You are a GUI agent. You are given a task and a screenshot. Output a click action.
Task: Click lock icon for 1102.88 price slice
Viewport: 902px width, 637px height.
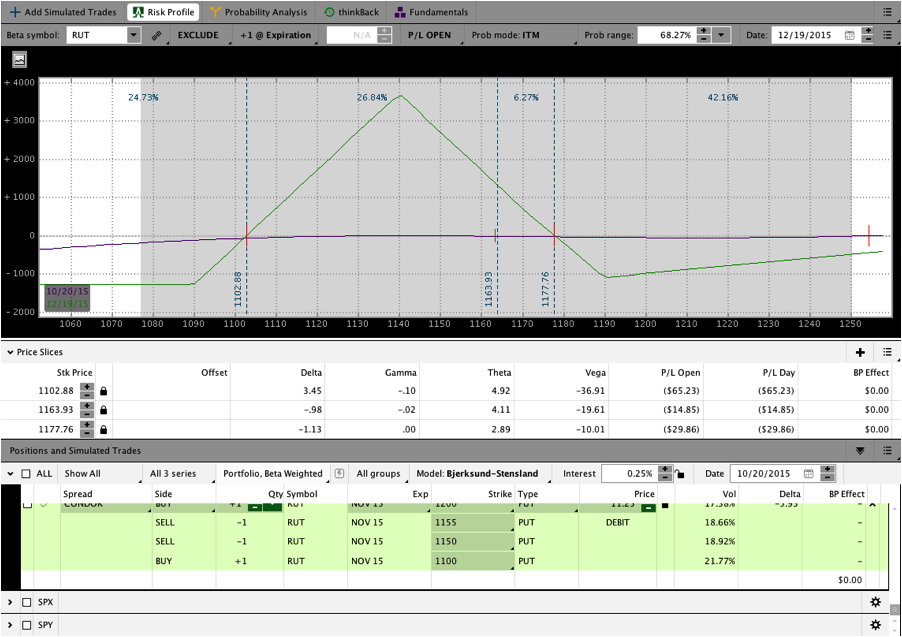click(103, 390)
